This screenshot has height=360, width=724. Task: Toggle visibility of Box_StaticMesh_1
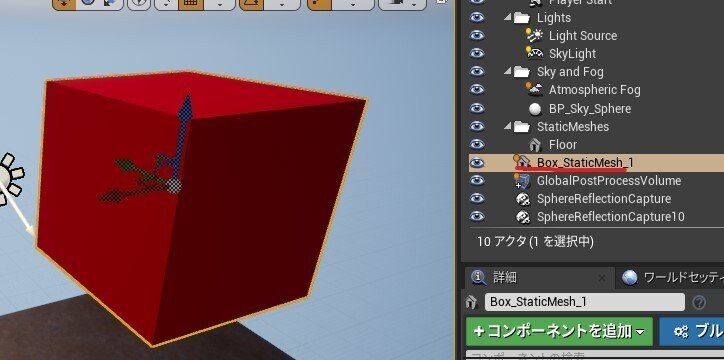(x=477, y=162)
